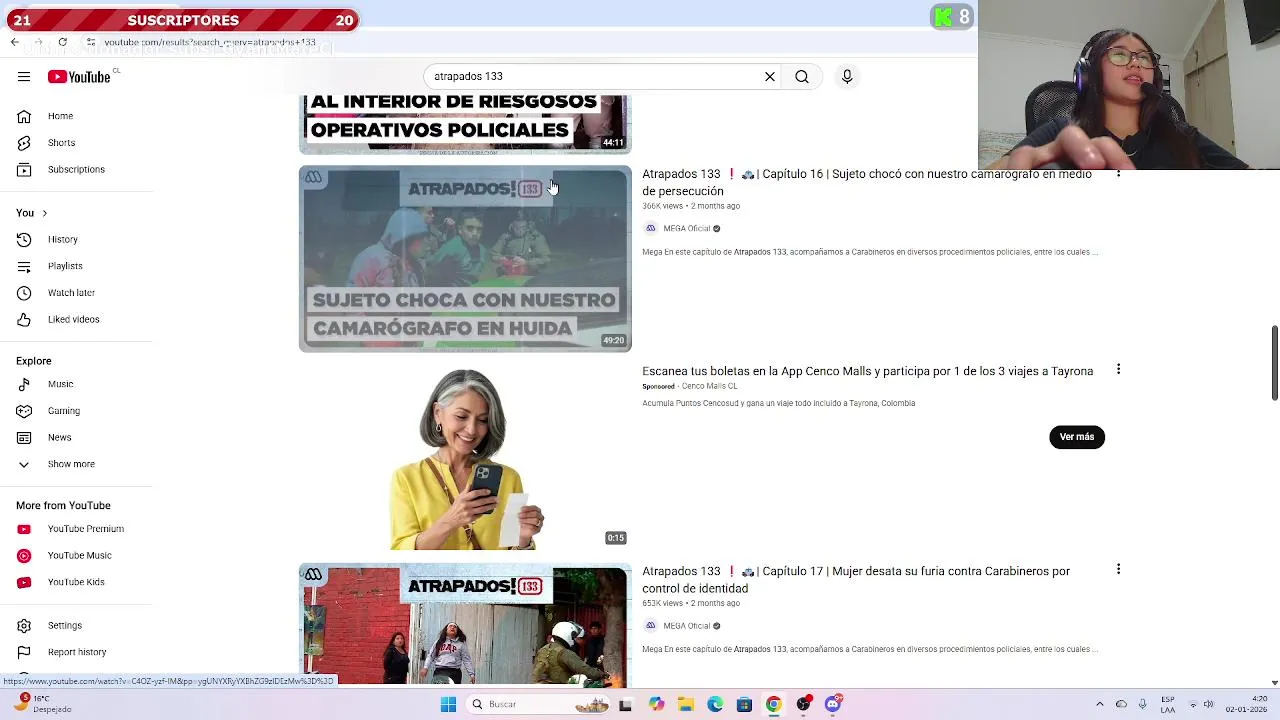Open more options for Capítulo 17 video
Image resolution: width=1280 pixels, height=720 pixels.
[1118, 569]
